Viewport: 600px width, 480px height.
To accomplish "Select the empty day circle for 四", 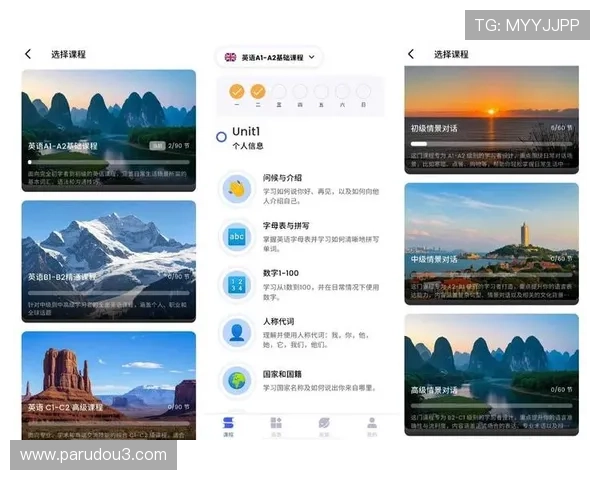I will pos(300,91).
